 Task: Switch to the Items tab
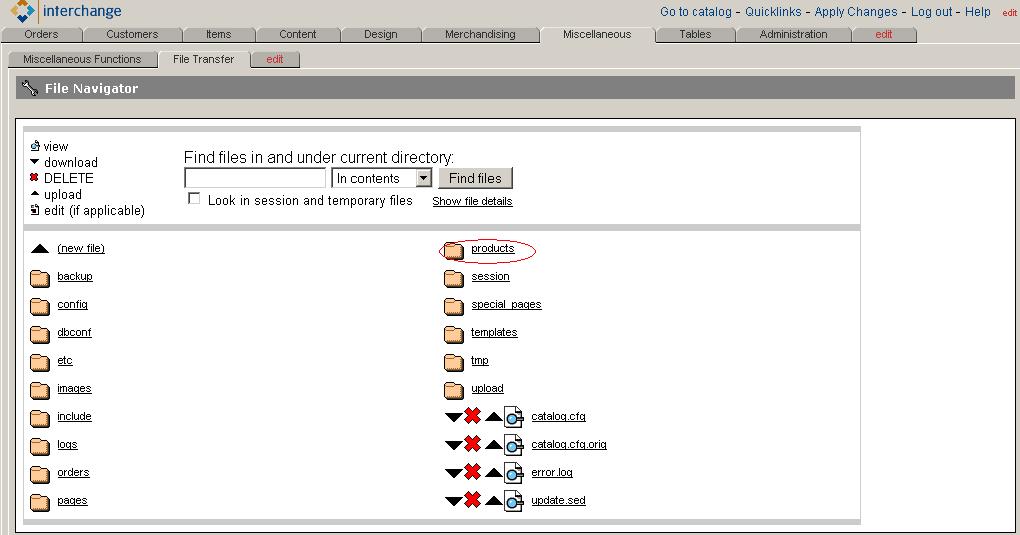pos(219,34)
